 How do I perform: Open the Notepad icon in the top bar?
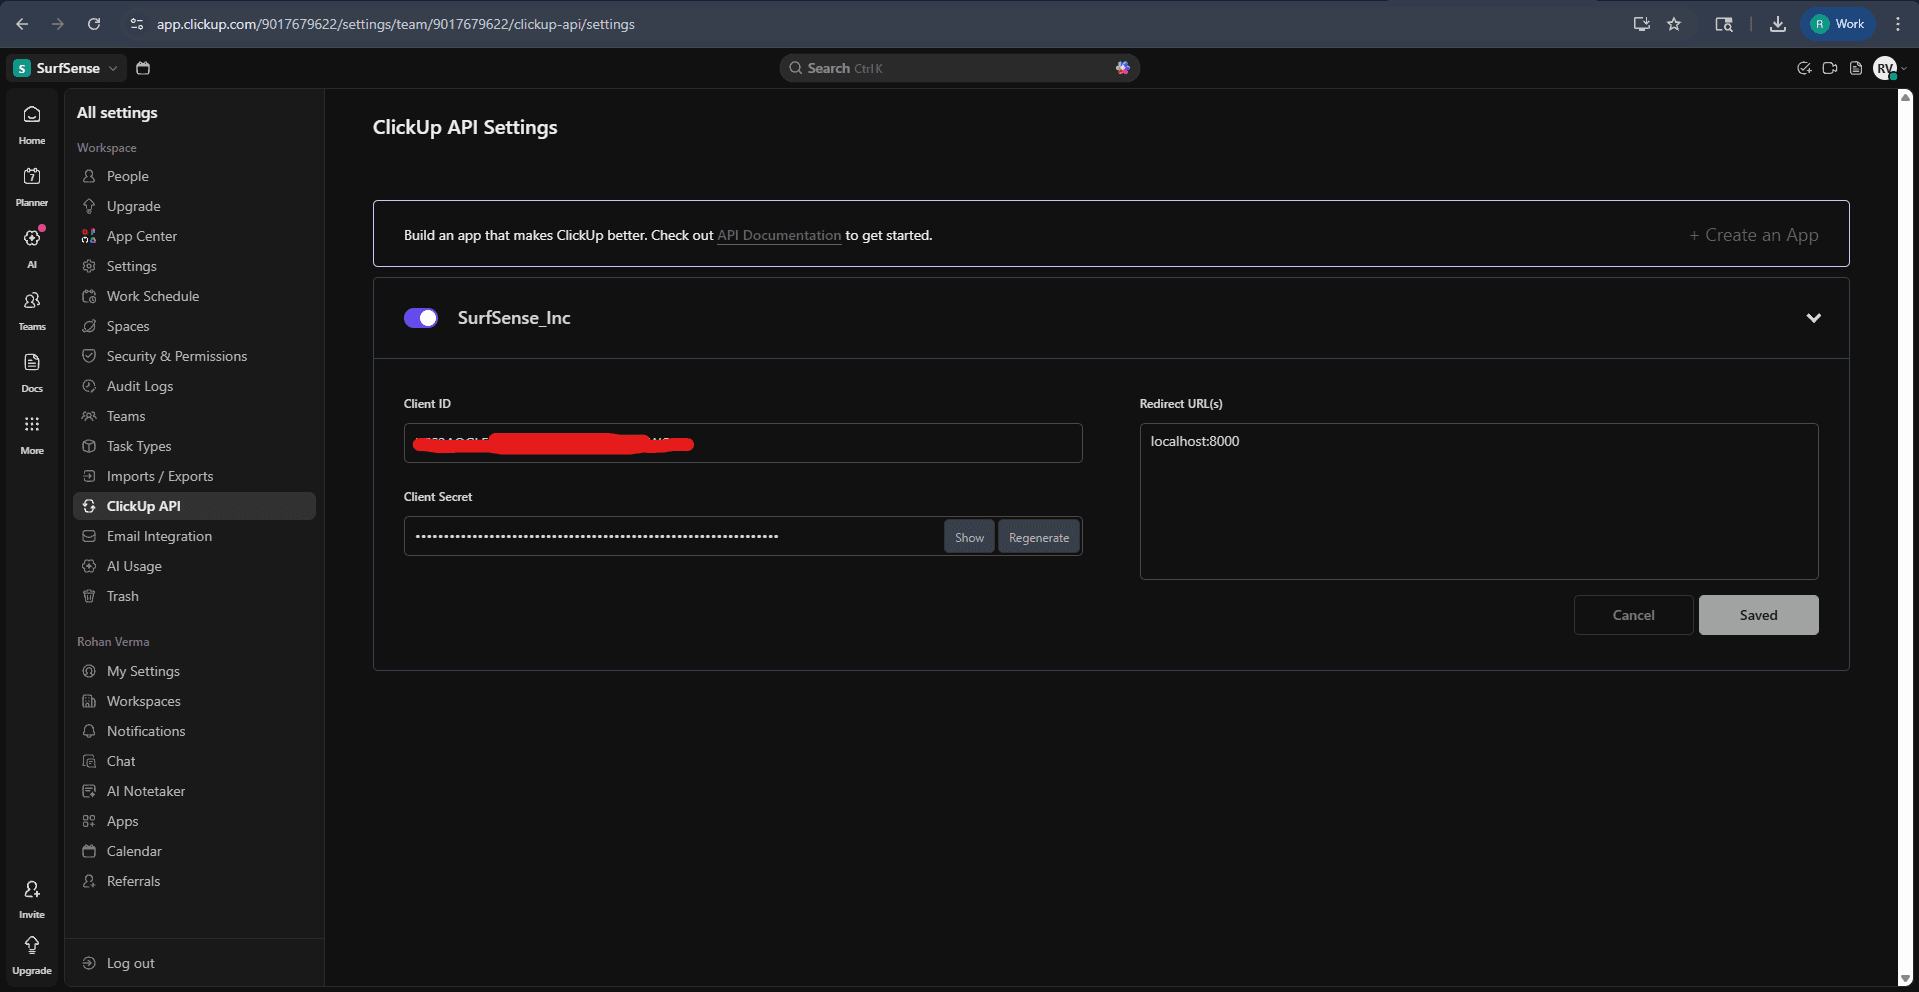(x=1858, y=68)
